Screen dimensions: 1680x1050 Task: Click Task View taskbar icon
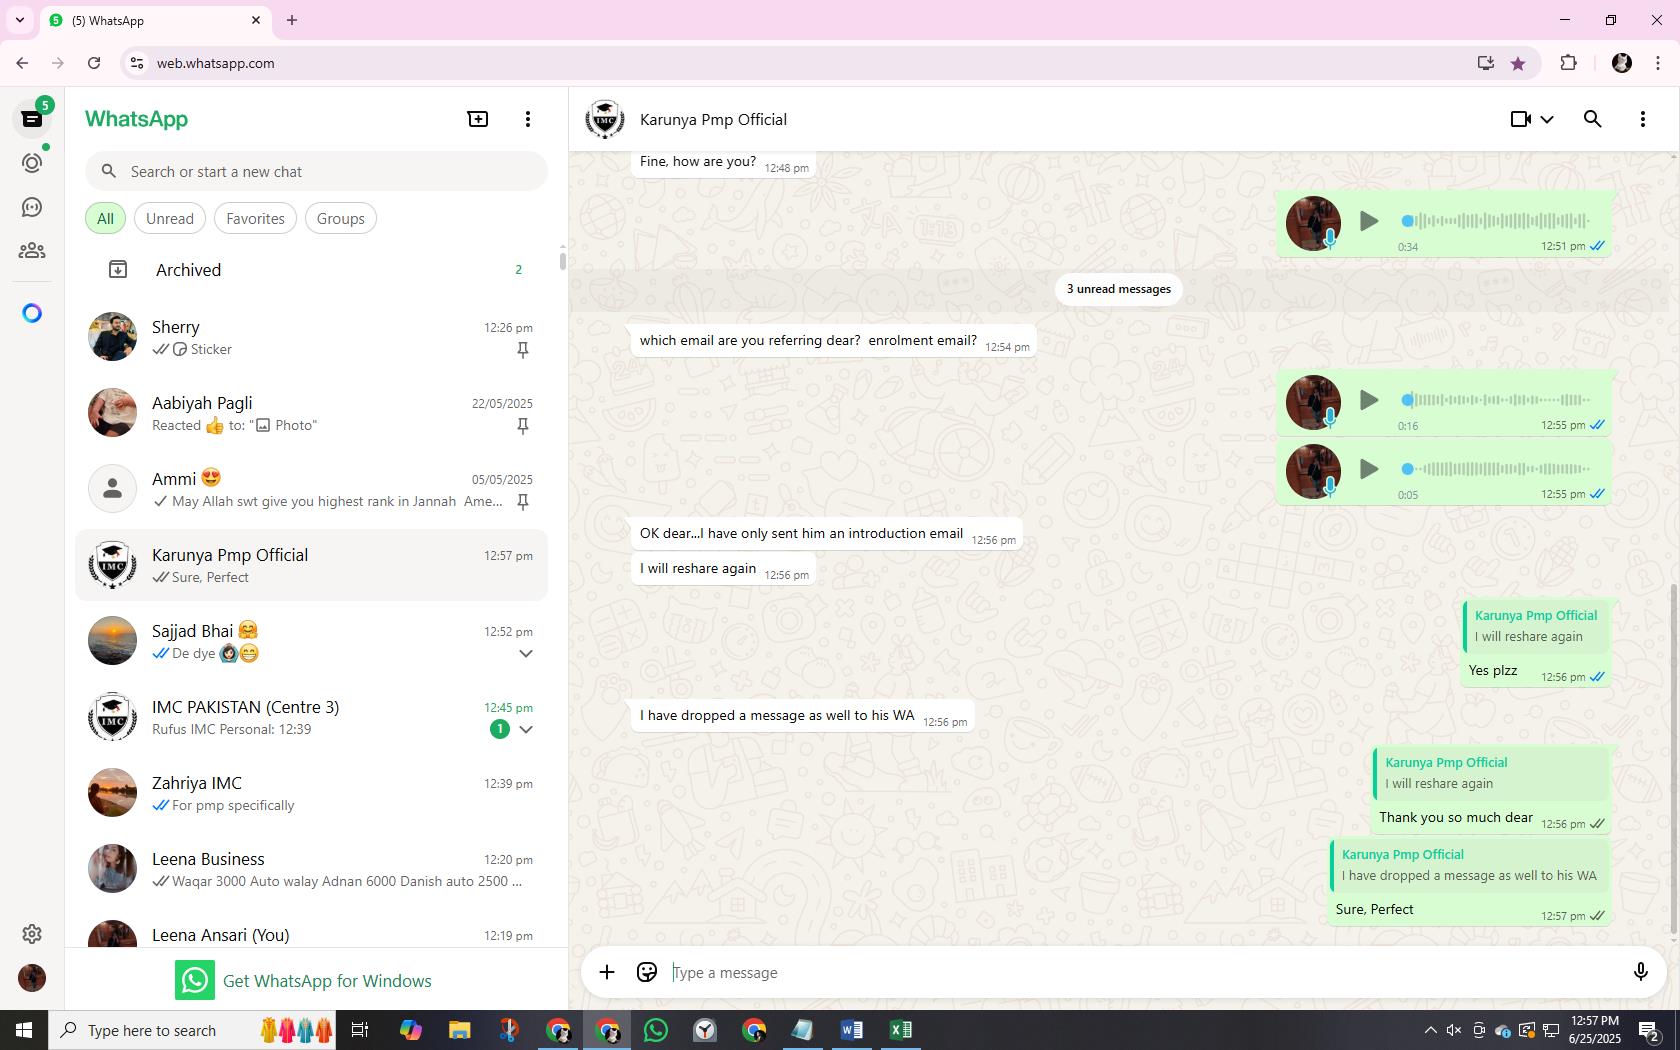click(360, 1030)
